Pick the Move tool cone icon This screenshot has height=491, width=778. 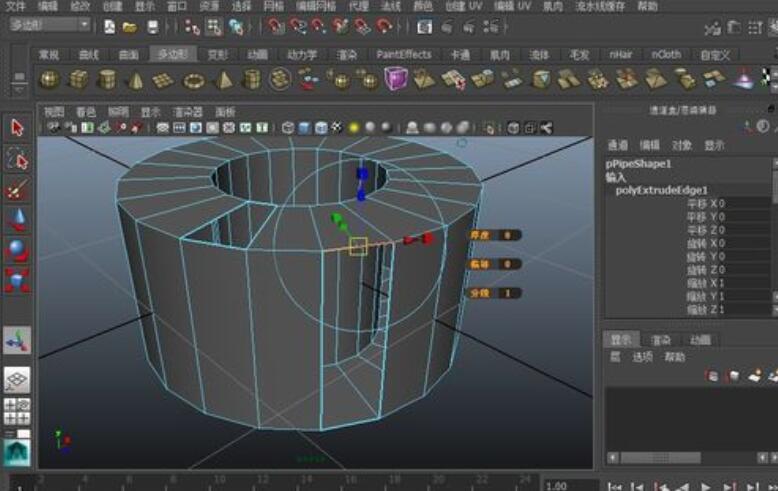coord(17,219)
